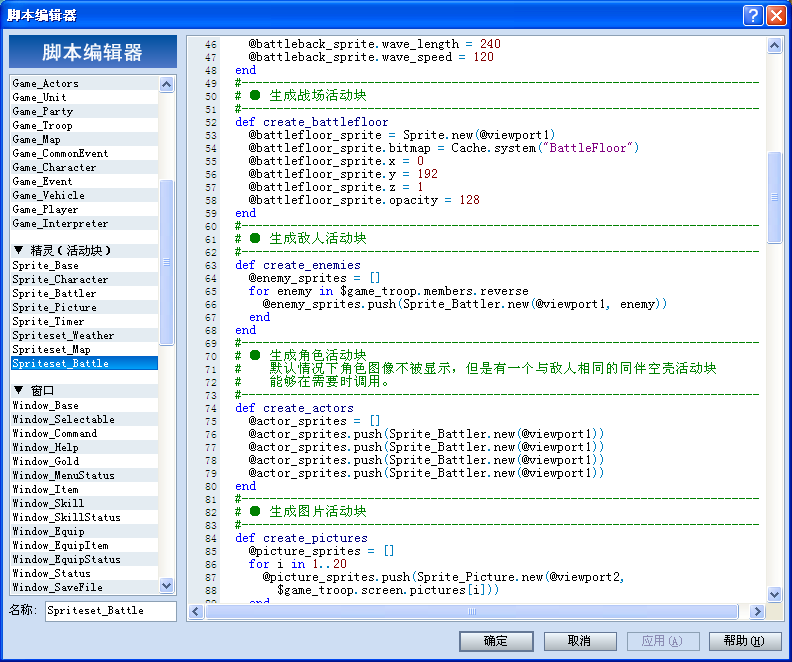Select Game_Map script
The image size is (792, 662).
[x=84, y=139]
